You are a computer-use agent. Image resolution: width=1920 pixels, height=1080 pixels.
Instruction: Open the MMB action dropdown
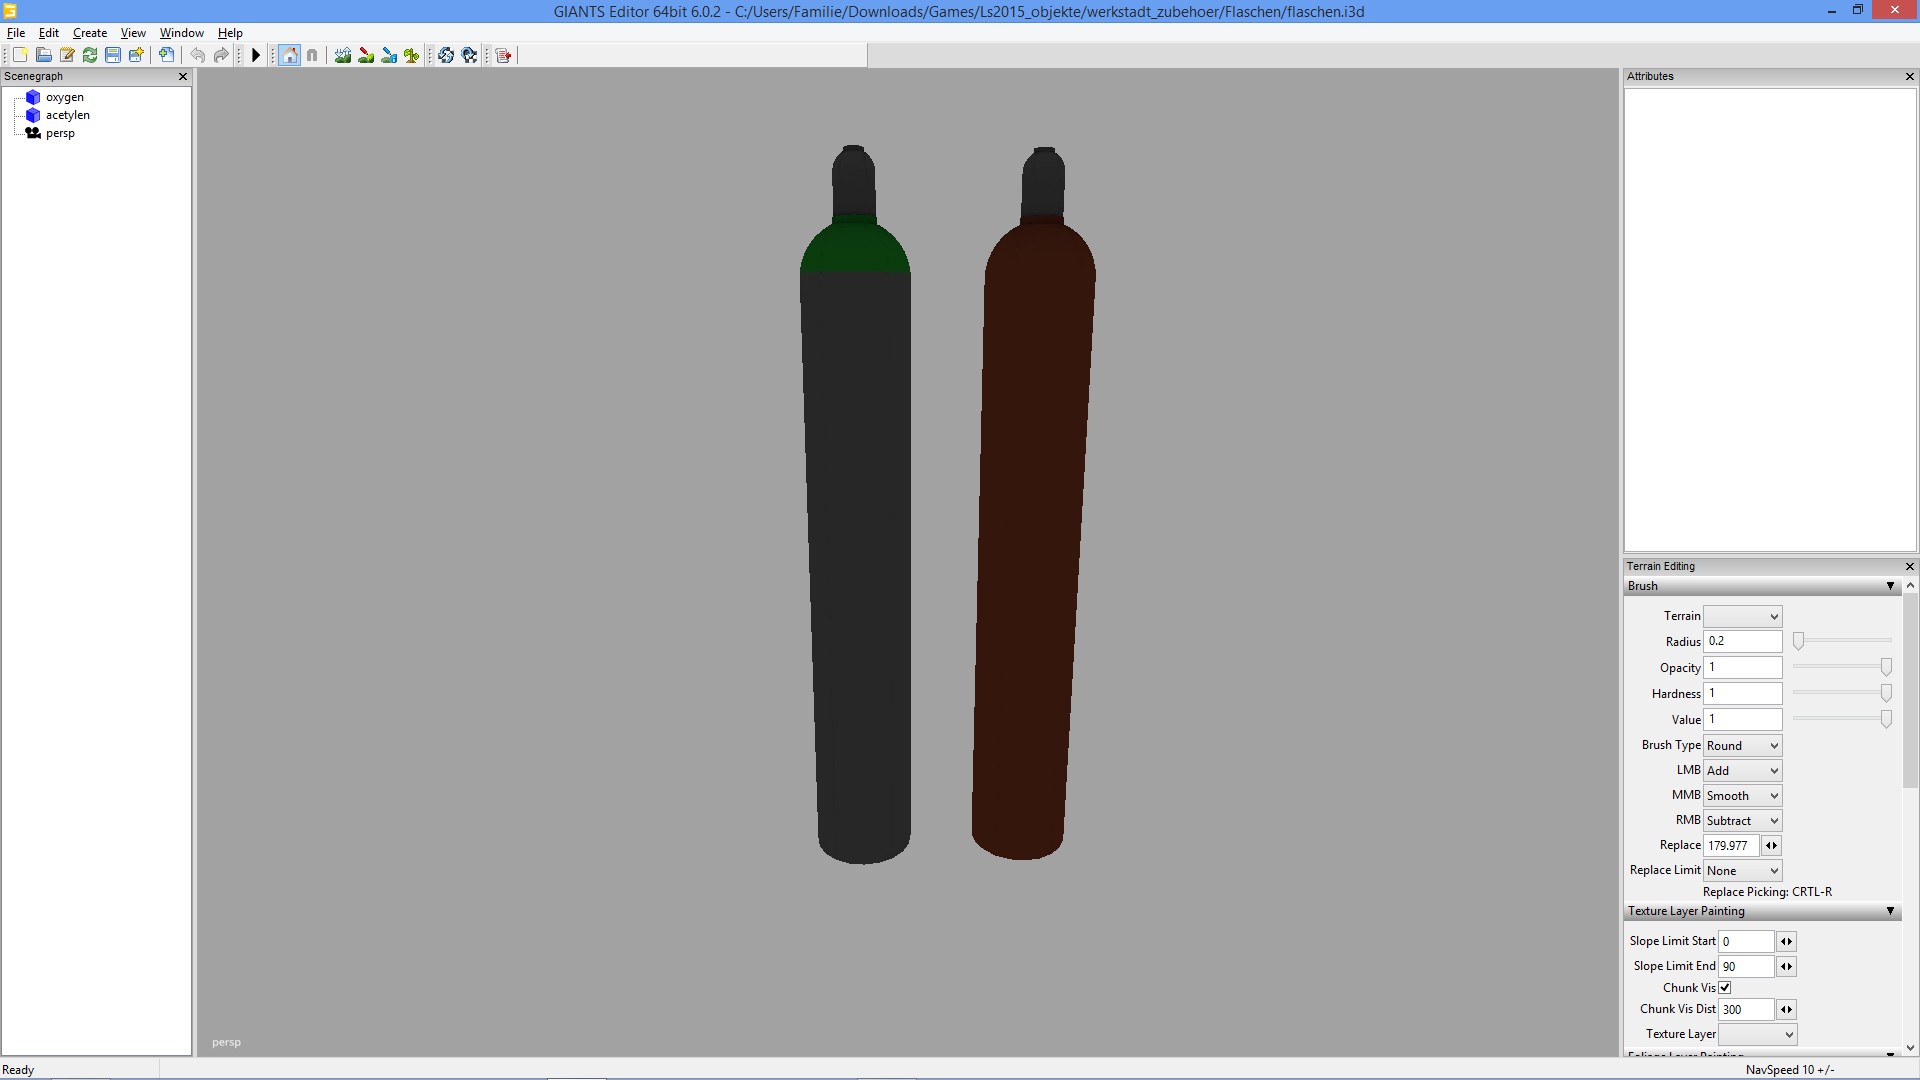tap(1742, 795)
